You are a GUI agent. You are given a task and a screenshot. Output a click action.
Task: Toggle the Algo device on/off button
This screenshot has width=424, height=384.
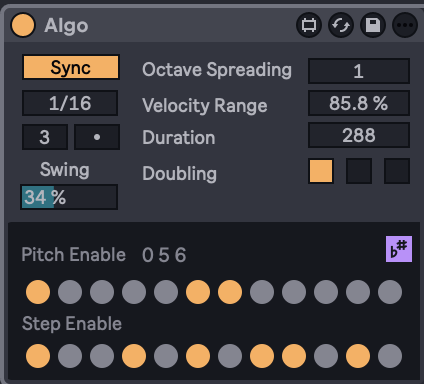[23, 25]
